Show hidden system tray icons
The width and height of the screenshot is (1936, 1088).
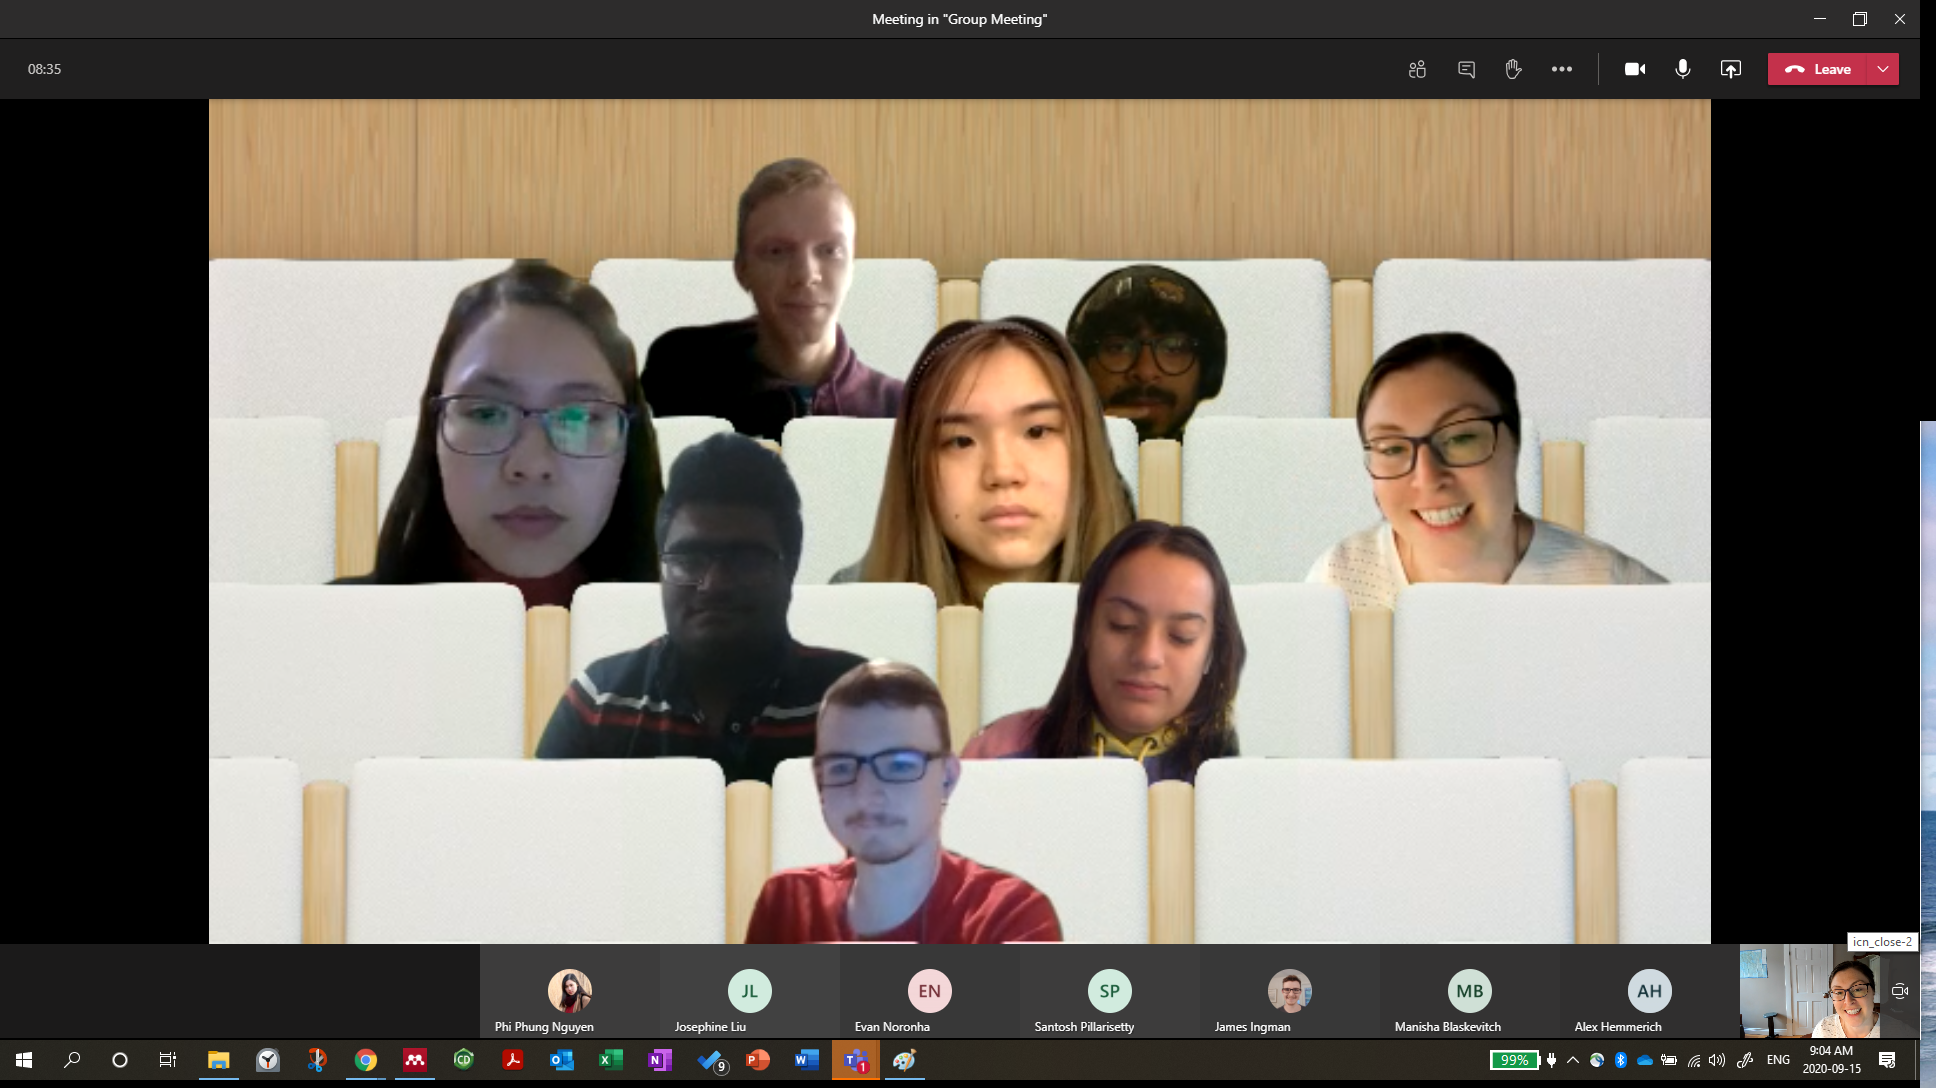coord(1573,1060)
